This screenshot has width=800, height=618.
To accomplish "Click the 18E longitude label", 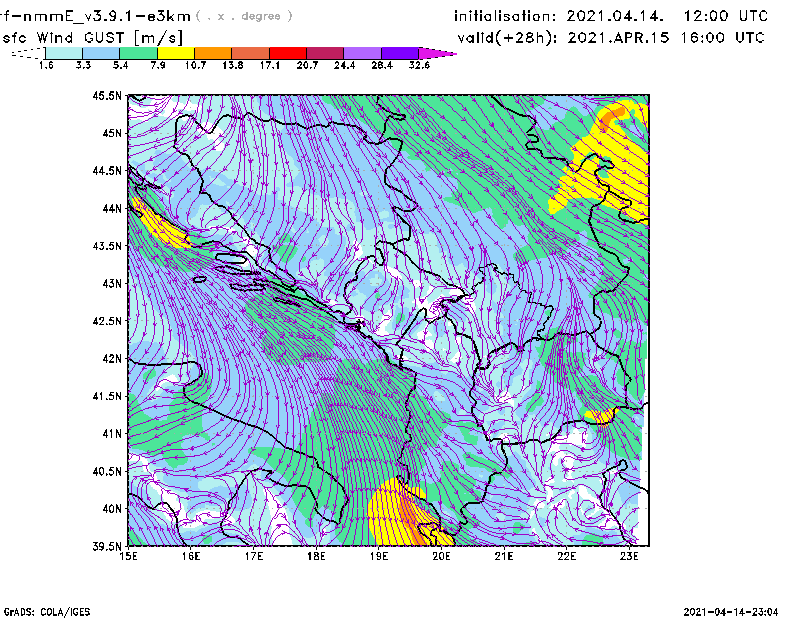I will (316, 556).
